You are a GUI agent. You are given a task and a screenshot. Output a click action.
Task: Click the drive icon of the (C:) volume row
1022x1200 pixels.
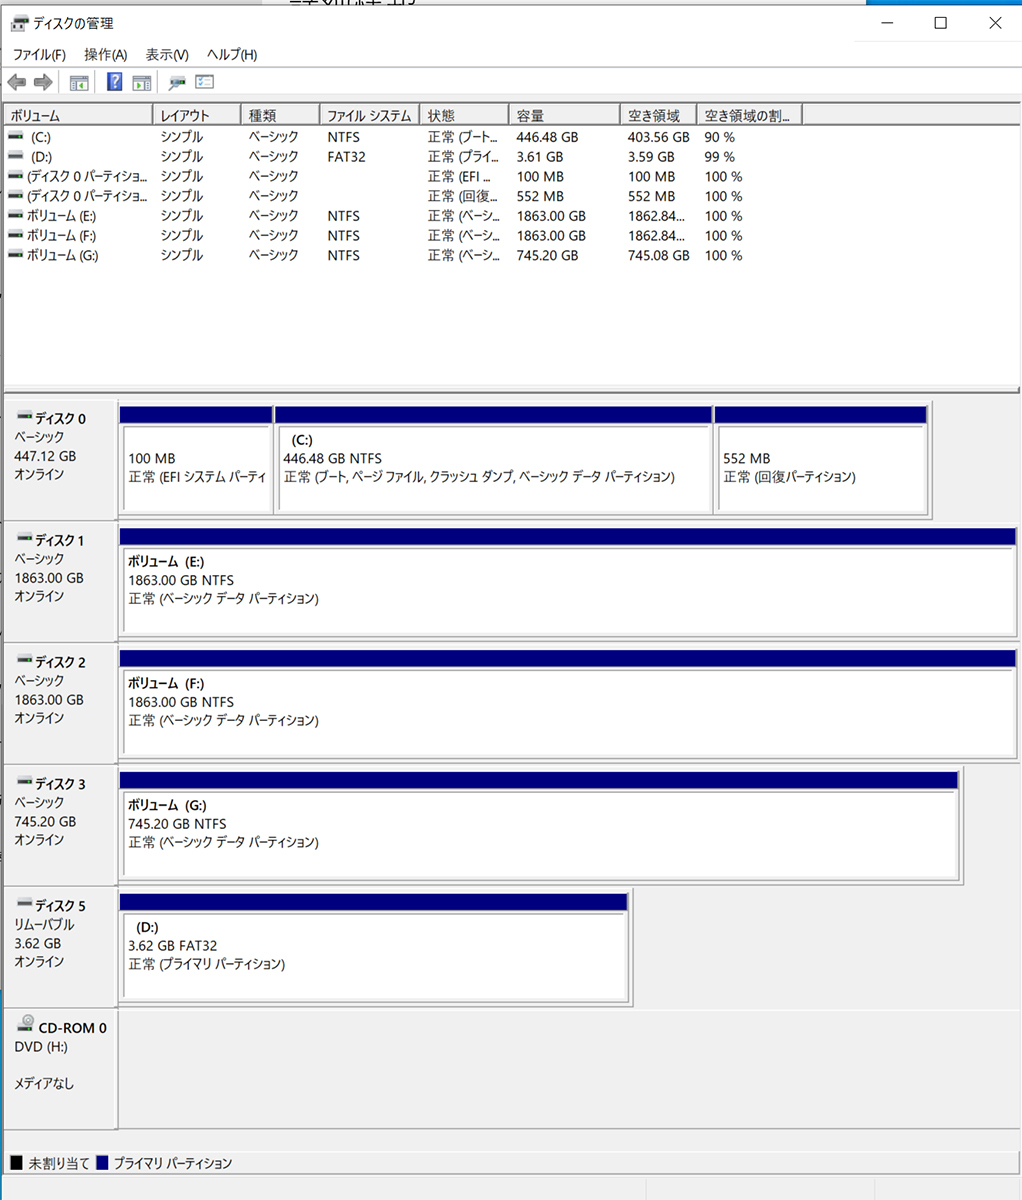(16, 137)
